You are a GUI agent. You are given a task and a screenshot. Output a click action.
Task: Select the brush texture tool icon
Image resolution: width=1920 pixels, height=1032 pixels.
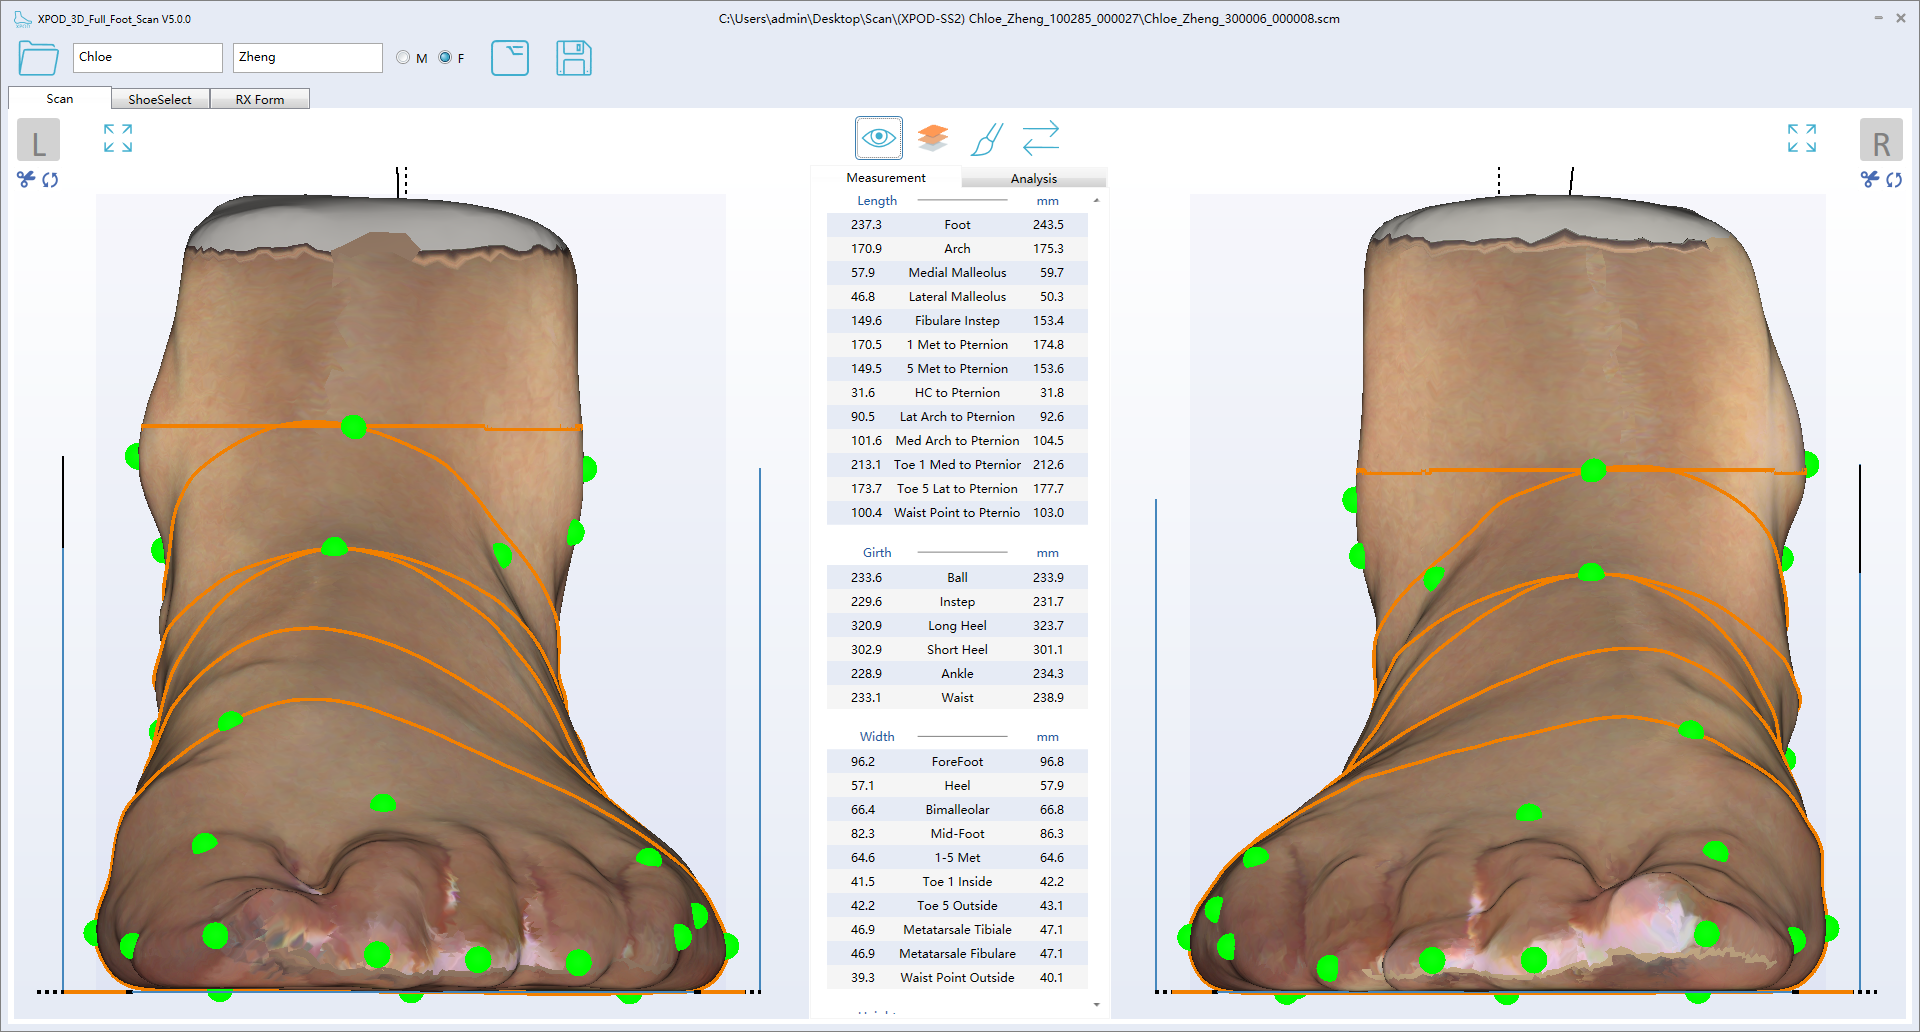986,137
